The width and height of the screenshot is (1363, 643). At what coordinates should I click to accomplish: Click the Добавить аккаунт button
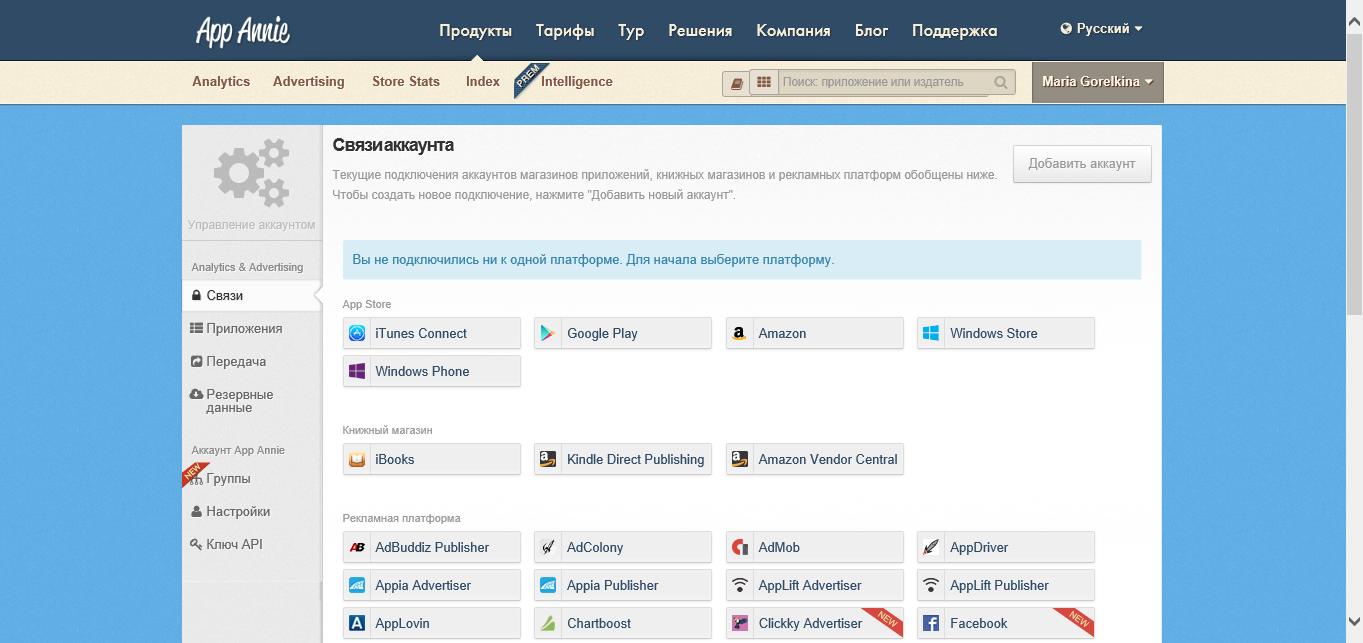1082,164
